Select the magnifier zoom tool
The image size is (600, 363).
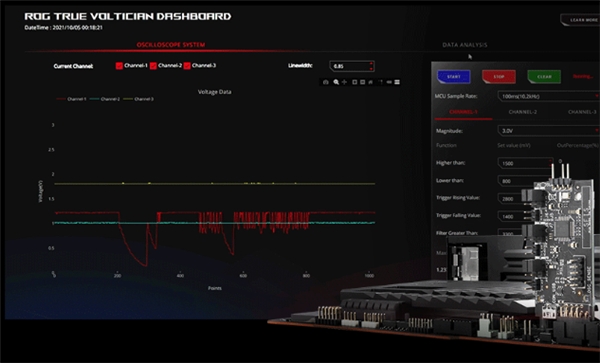tap(336, 82)
